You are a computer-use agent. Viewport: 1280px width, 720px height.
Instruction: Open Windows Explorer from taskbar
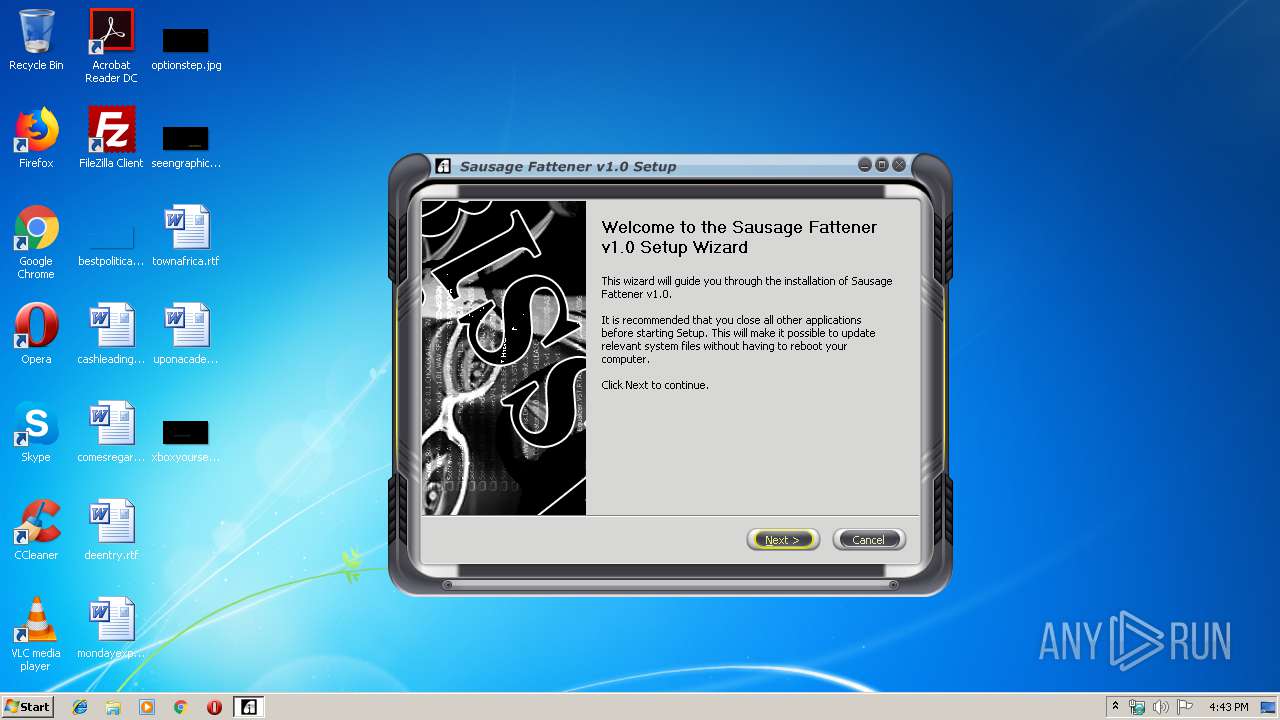click(113, 707)
